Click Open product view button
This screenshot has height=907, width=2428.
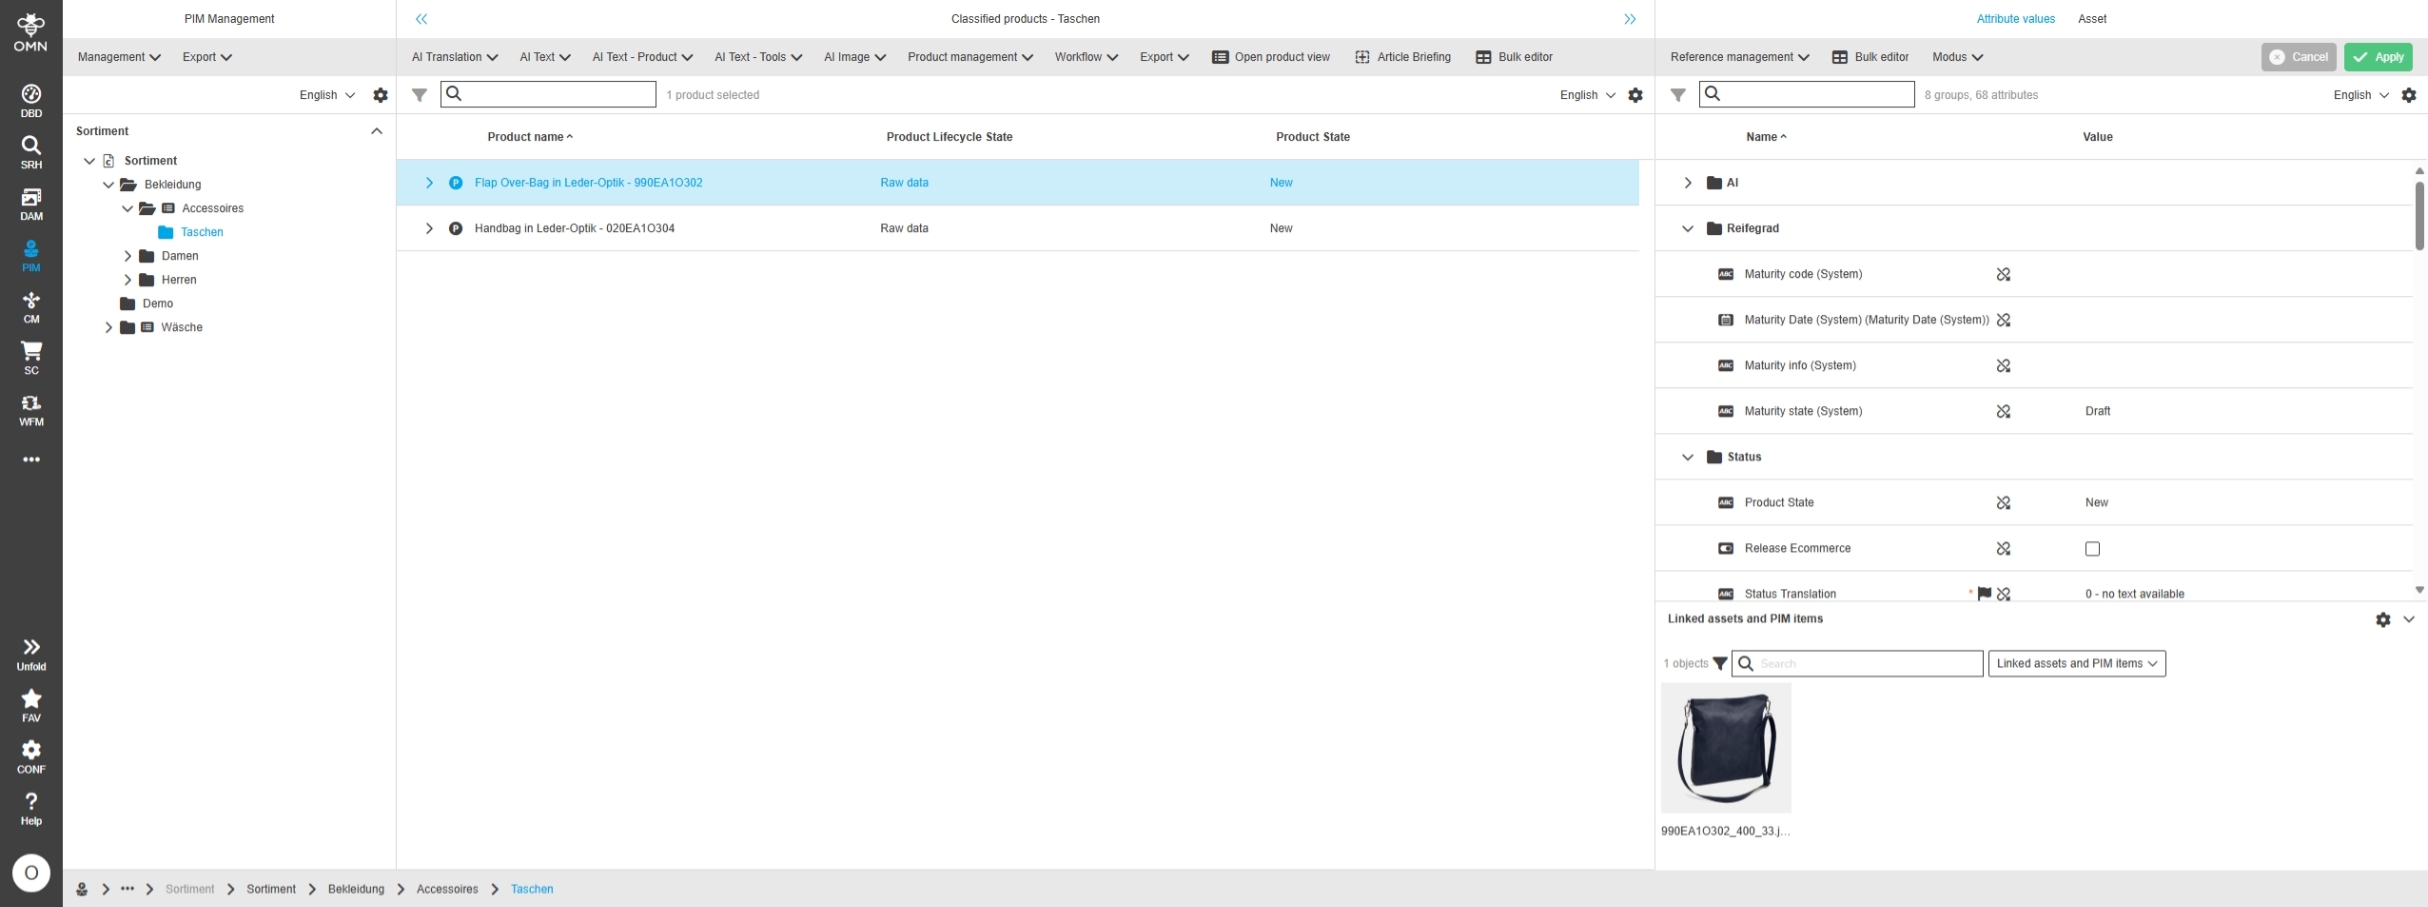[x=1271, y=57]
